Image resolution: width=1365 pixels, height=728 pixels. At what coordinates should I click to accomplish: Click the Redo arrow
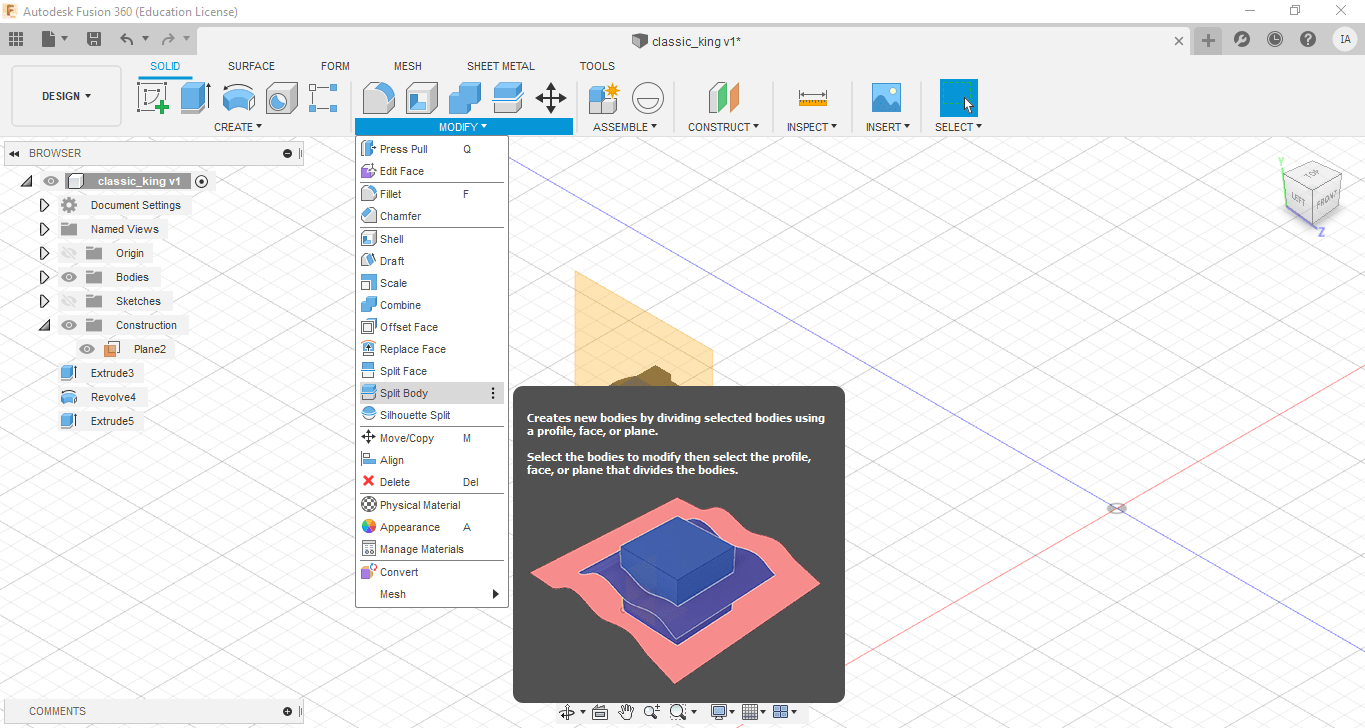(168, 39)
